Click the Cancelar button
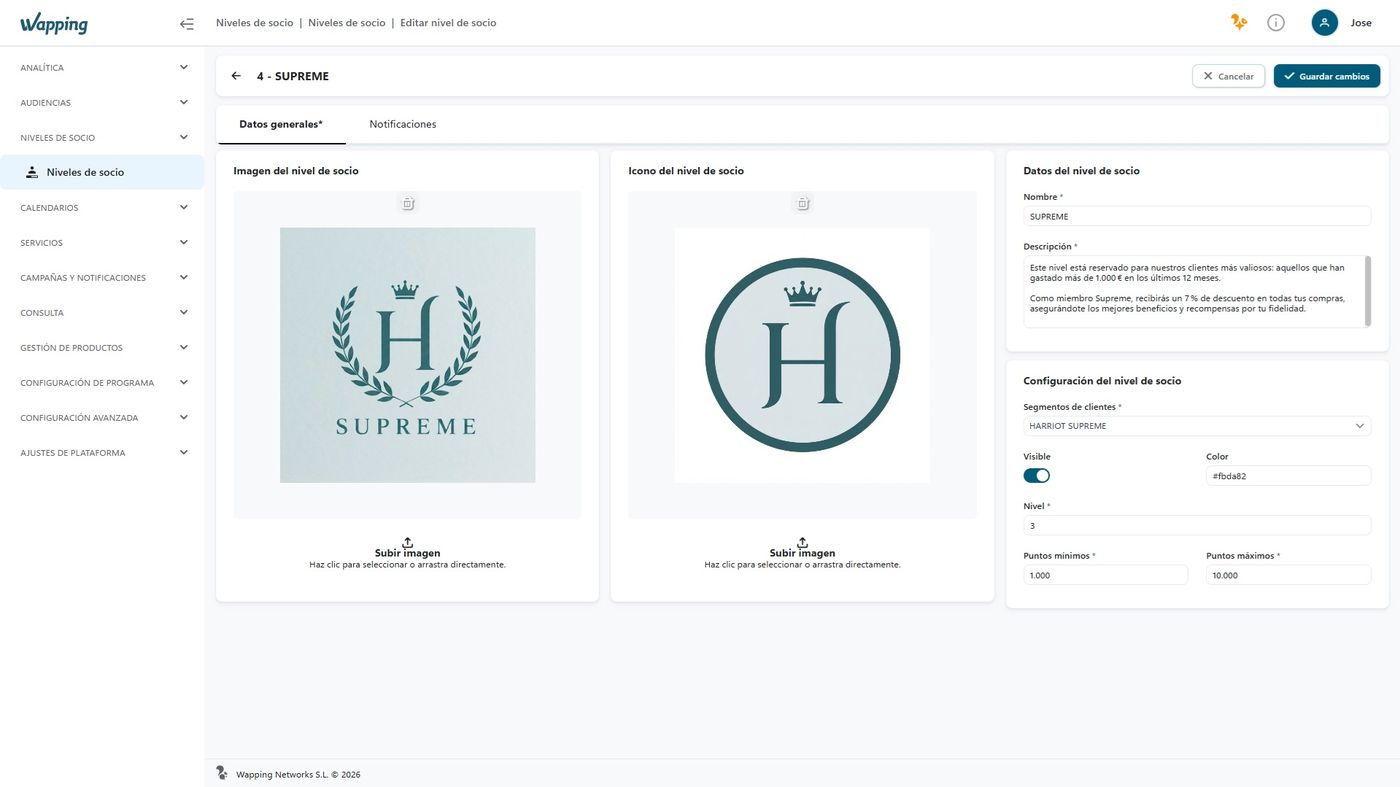Screen dimensions: 1400x787 [1228, 76]
